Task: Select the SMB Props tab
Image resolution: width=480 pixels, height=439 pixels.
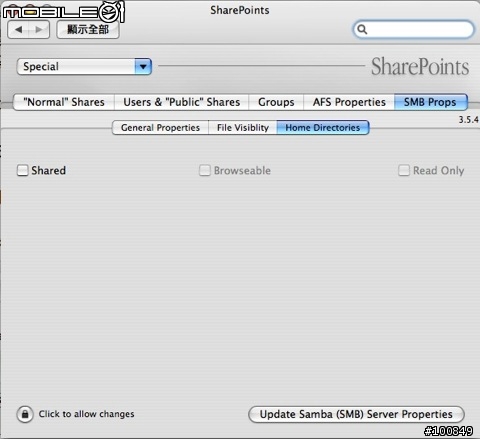Action: (x=430, y=102)
